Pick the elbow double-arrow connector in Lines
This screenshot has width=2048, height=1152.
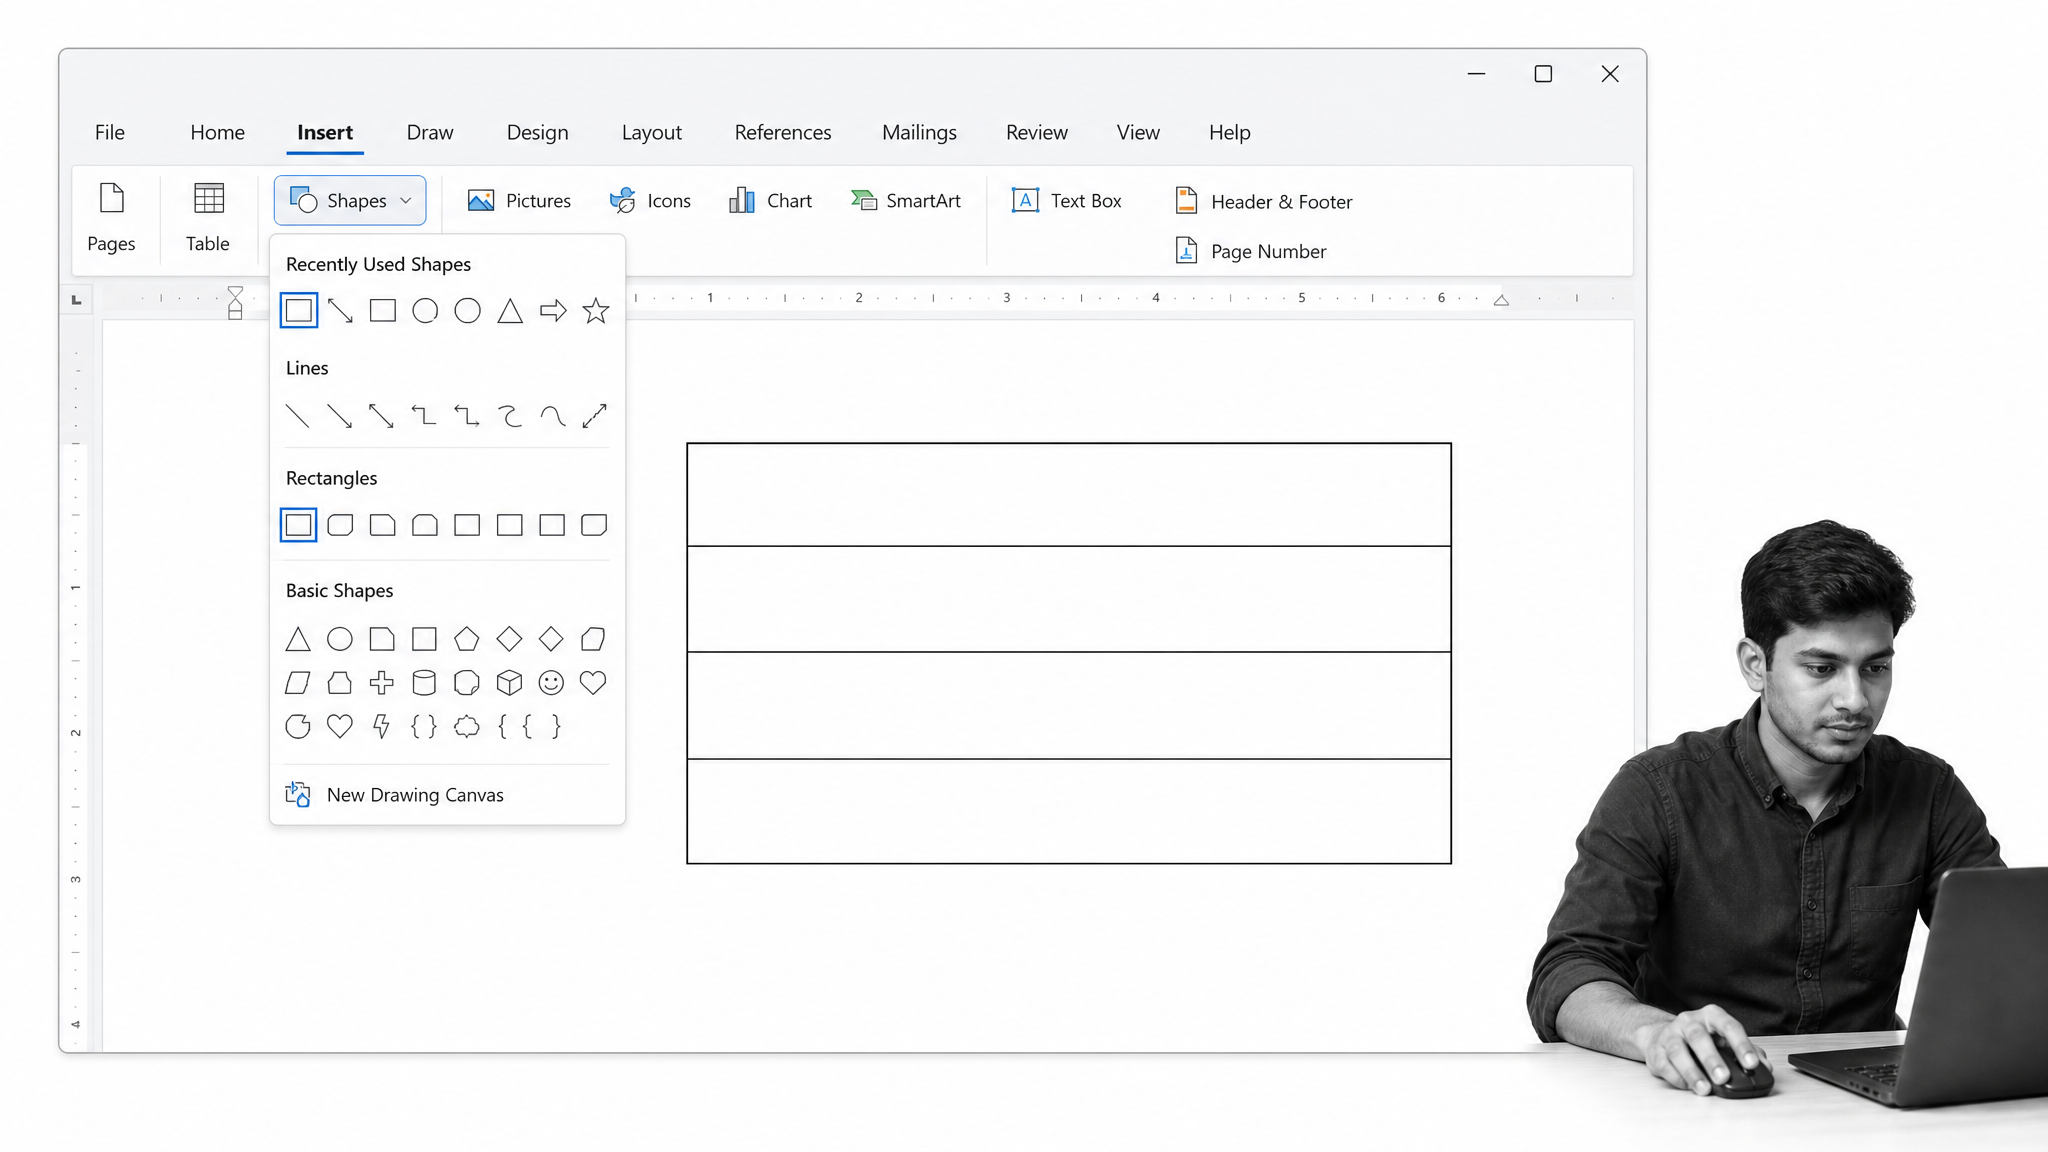tap(467, 416)
